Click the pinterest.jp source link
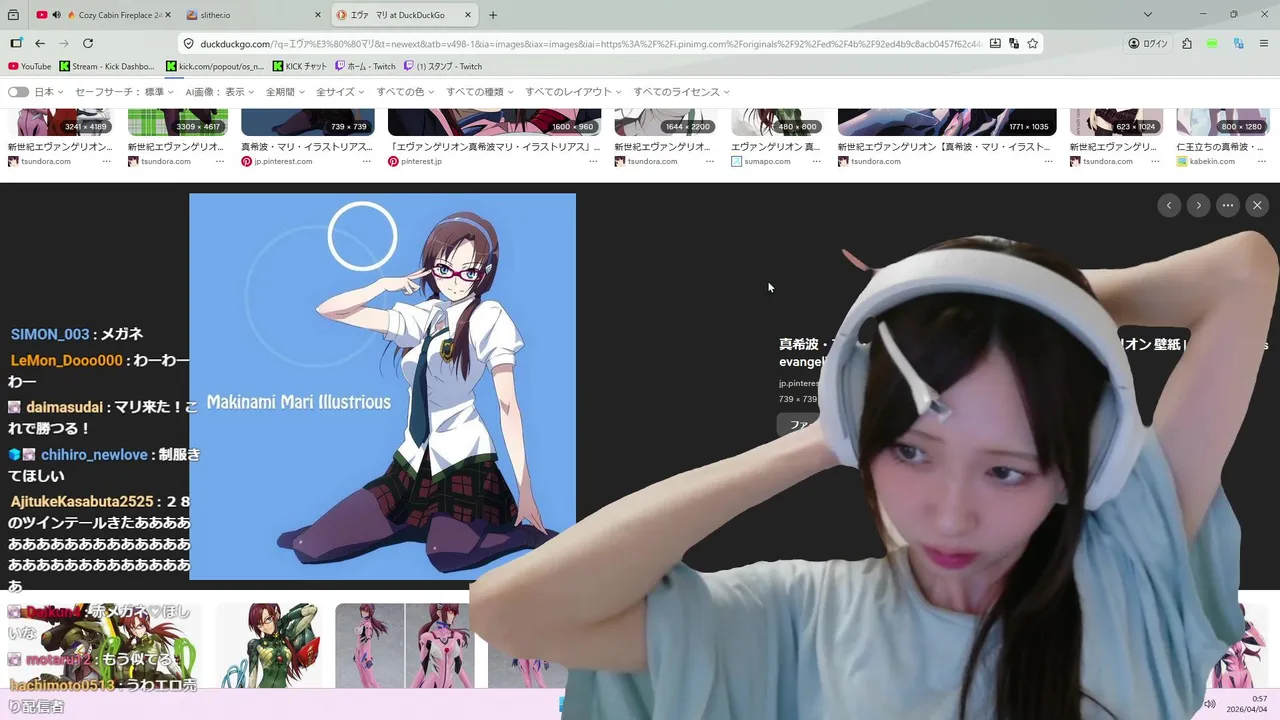The height and width of the screenshot is (720, 1280). point(421,161)
